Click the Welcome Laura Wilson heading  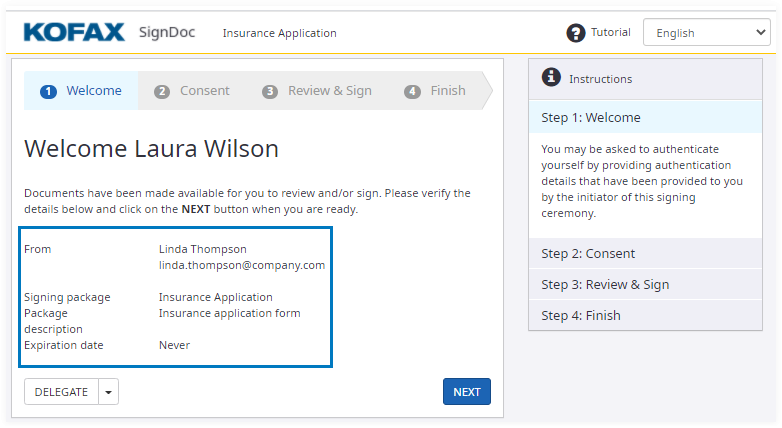coord(151,149)
